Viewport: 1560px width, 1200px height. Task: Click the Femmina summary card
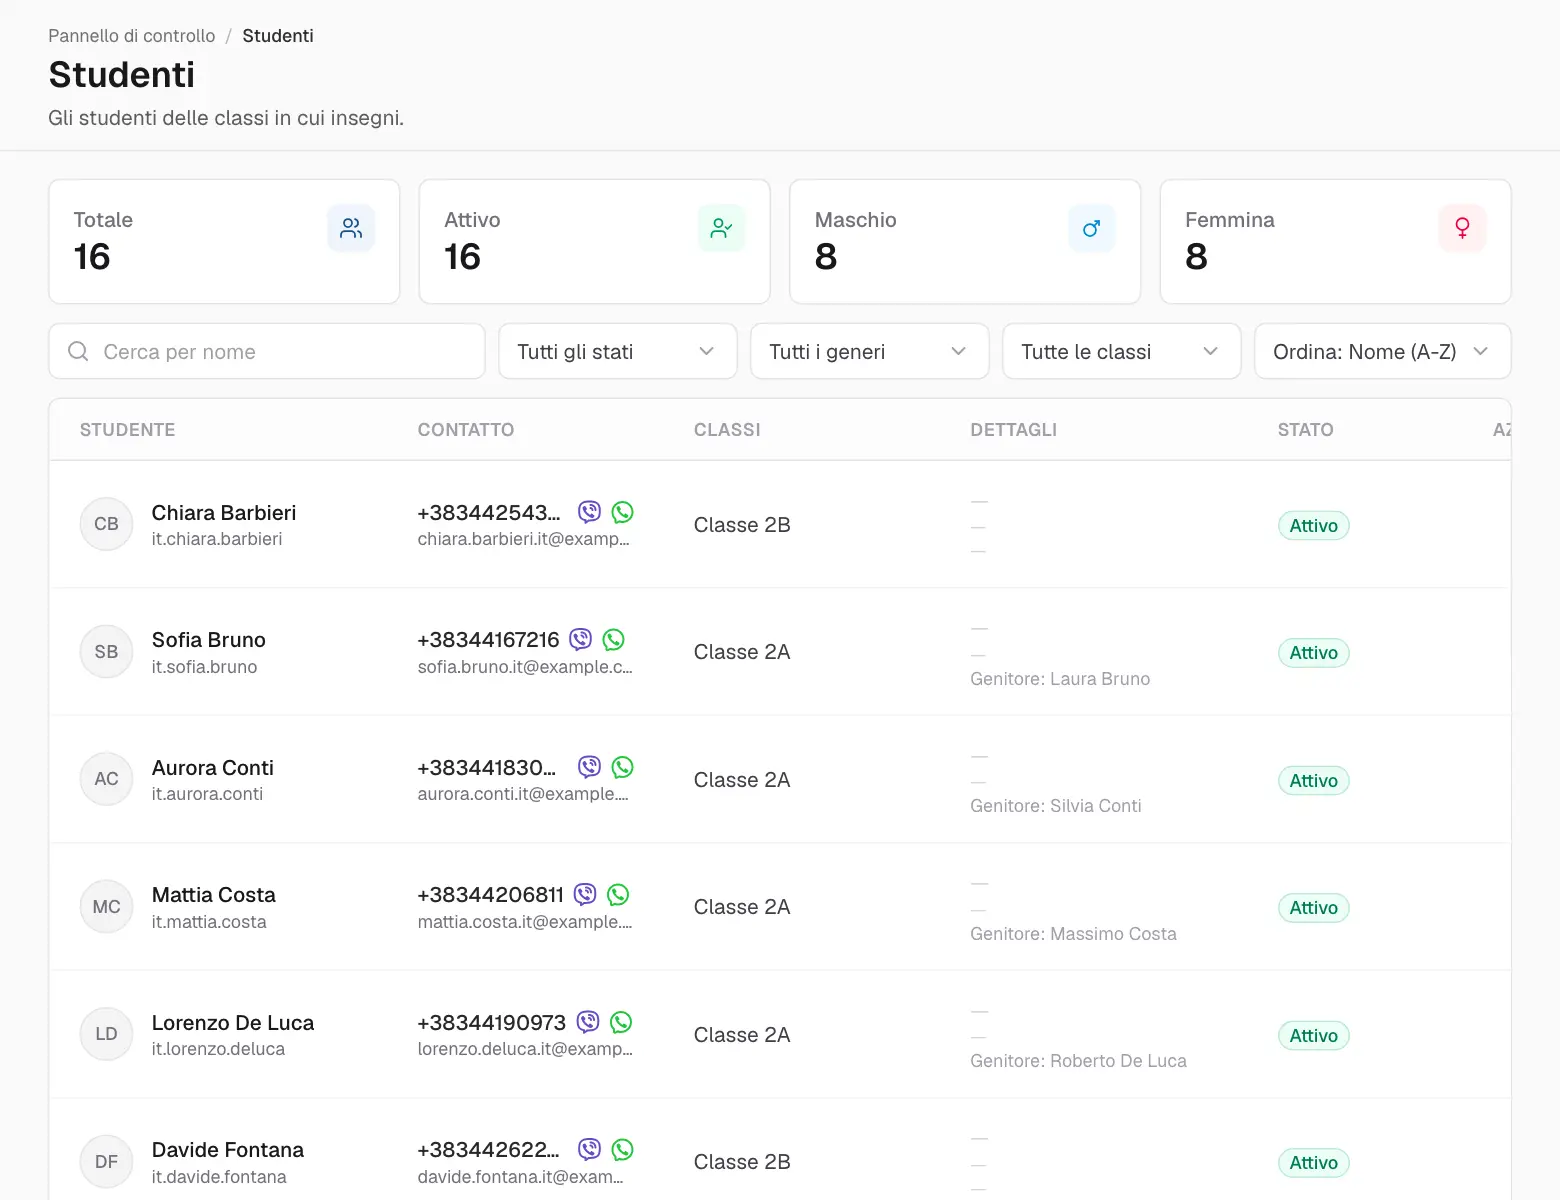click(1336, 241)
